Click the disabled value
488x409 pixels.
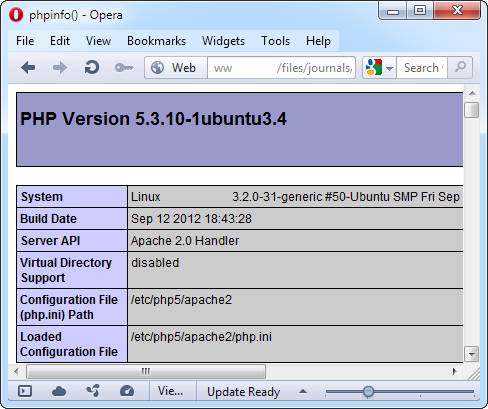coord(155,263)
